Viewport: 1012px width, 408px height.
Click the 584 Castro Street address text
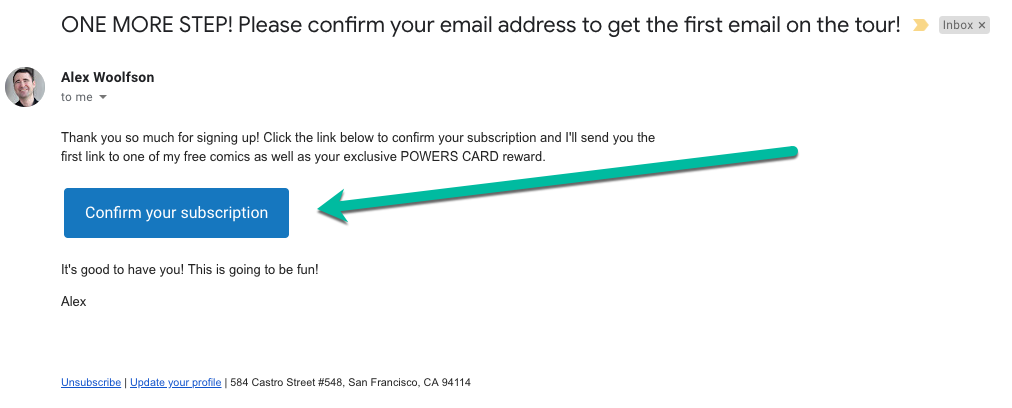click(286, 382)
